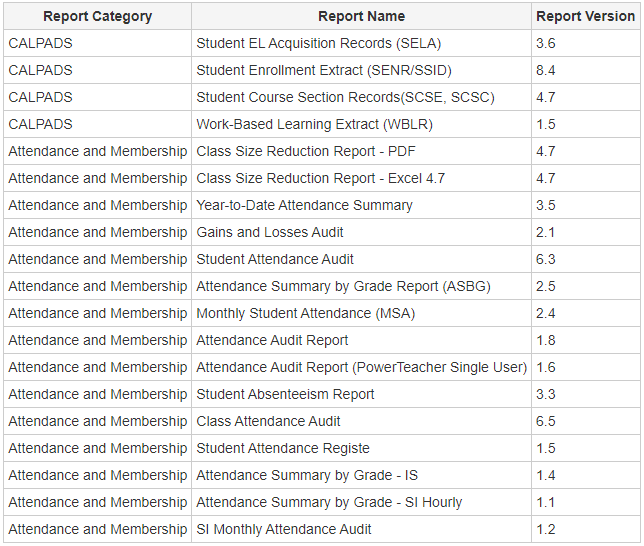
Task: Open Year-to-Date Attendance Summary report
Action: [x=304, y=205]
